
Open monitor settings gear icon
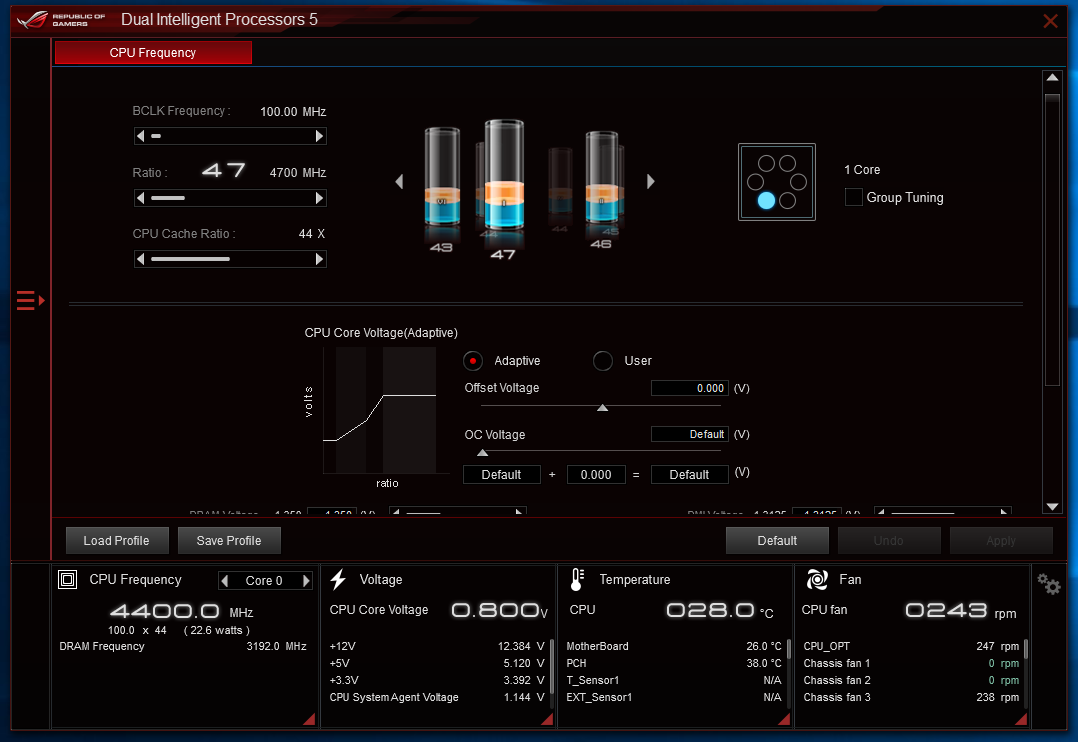point(1049,584)
